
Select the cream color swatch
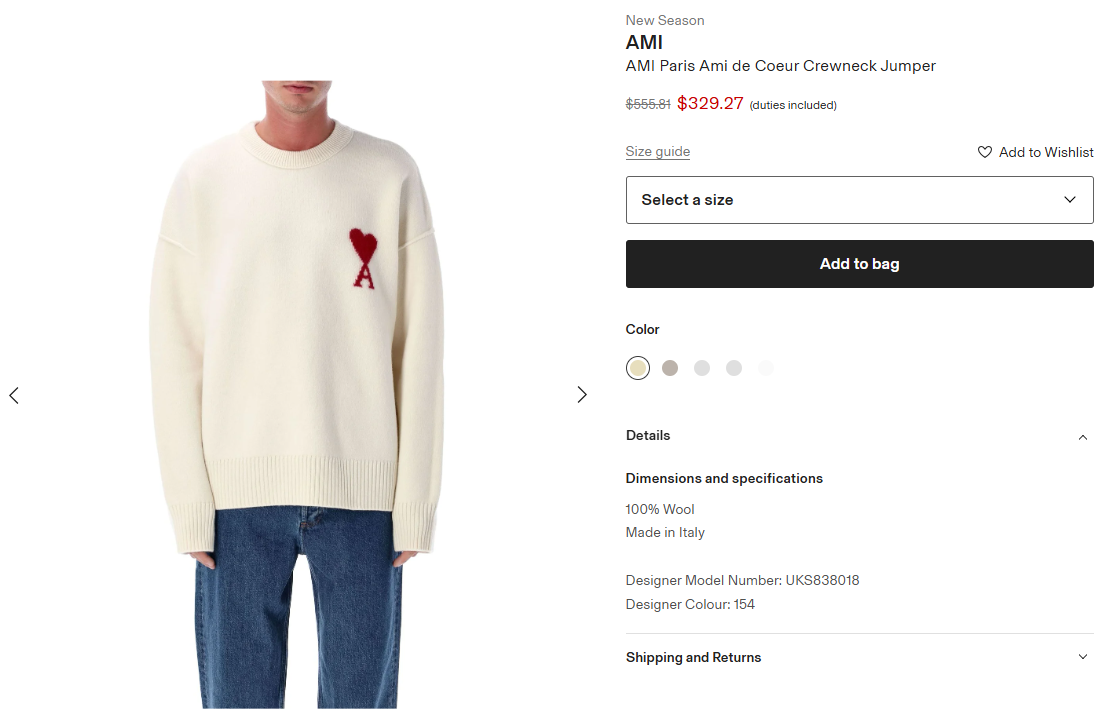(x=638, y=368)
